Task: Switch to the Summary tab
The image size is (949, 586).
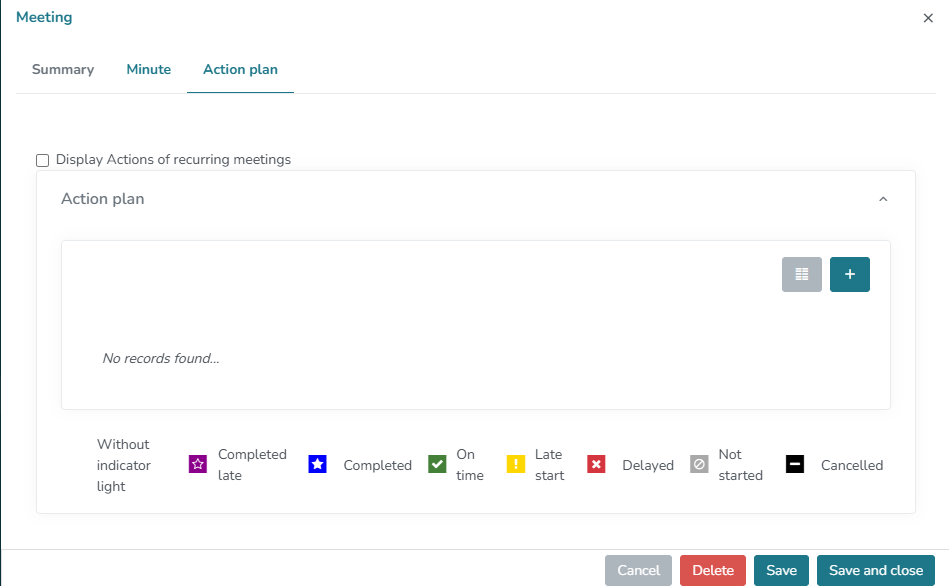Action: (63, 70)
